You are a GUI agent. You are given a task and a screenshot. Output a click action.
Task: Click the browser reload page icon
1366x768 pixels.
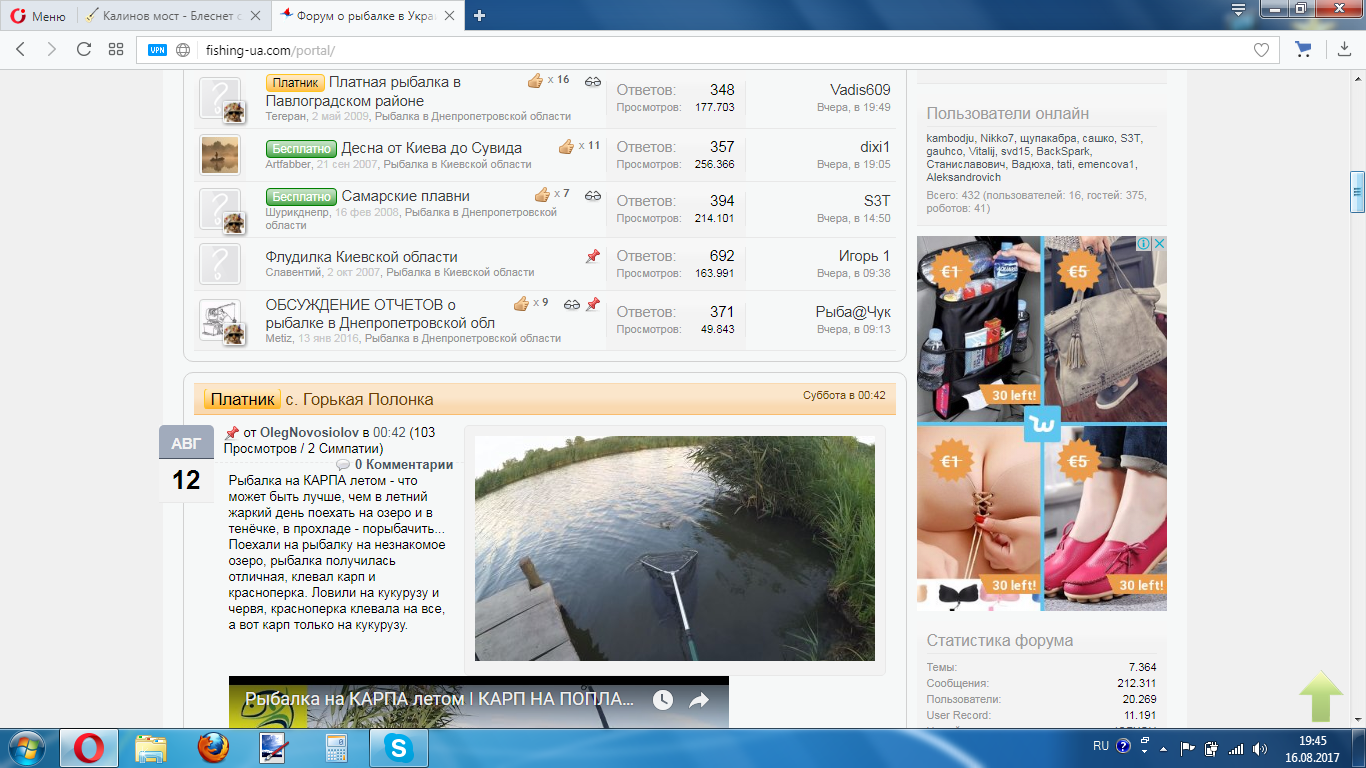[x=84, y=49]
